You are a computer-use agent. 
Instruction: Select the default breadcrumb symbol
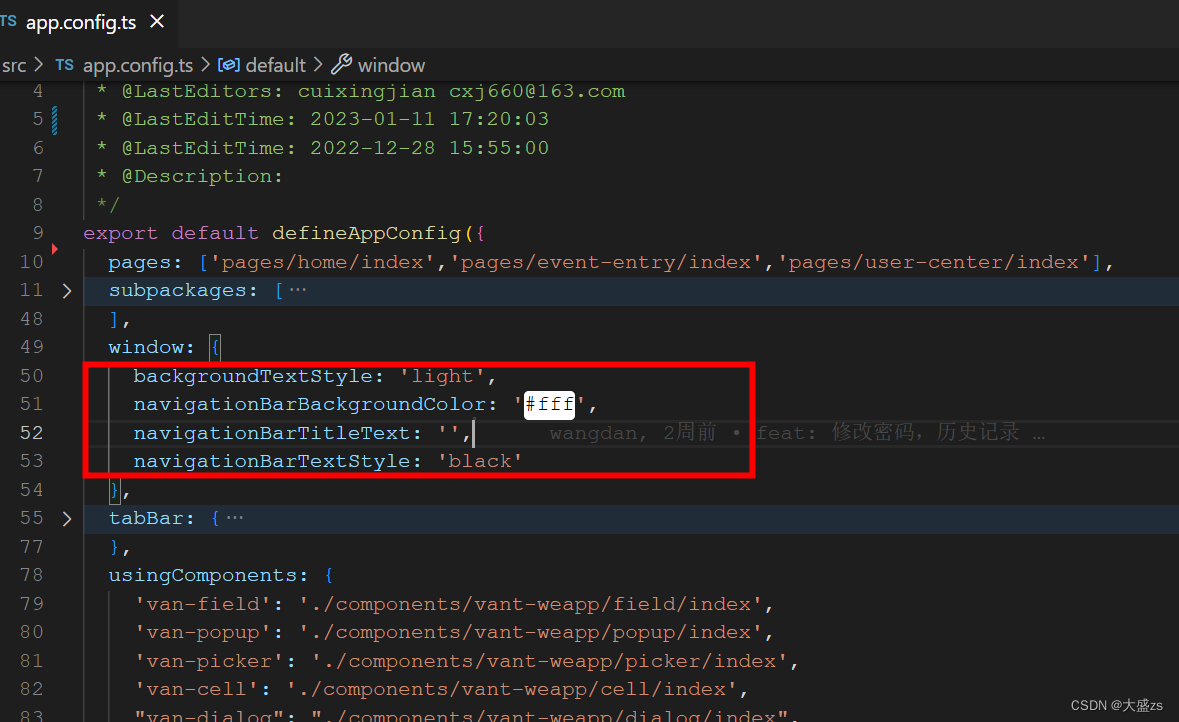pyautogui.click(x=275, y=65)
